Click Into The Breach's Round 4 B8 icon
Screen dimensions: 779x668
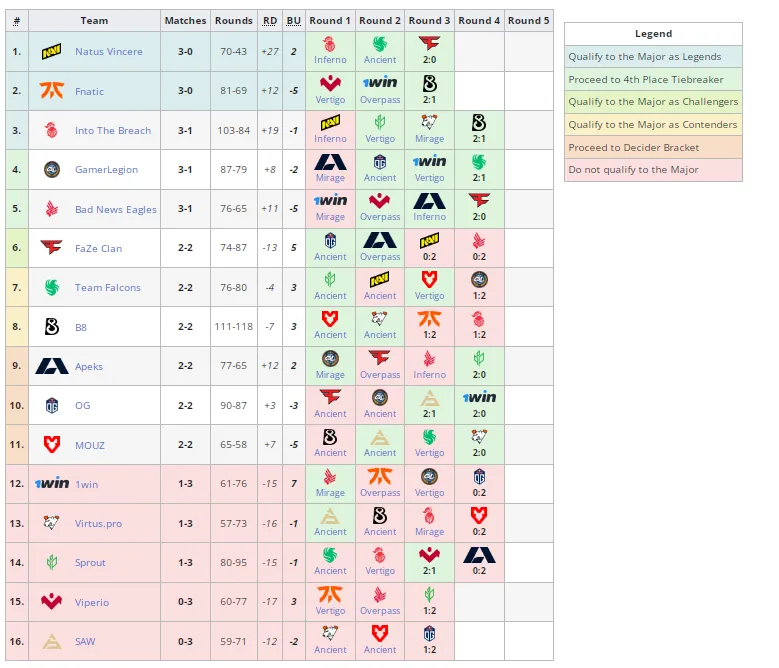click(479, 122)
